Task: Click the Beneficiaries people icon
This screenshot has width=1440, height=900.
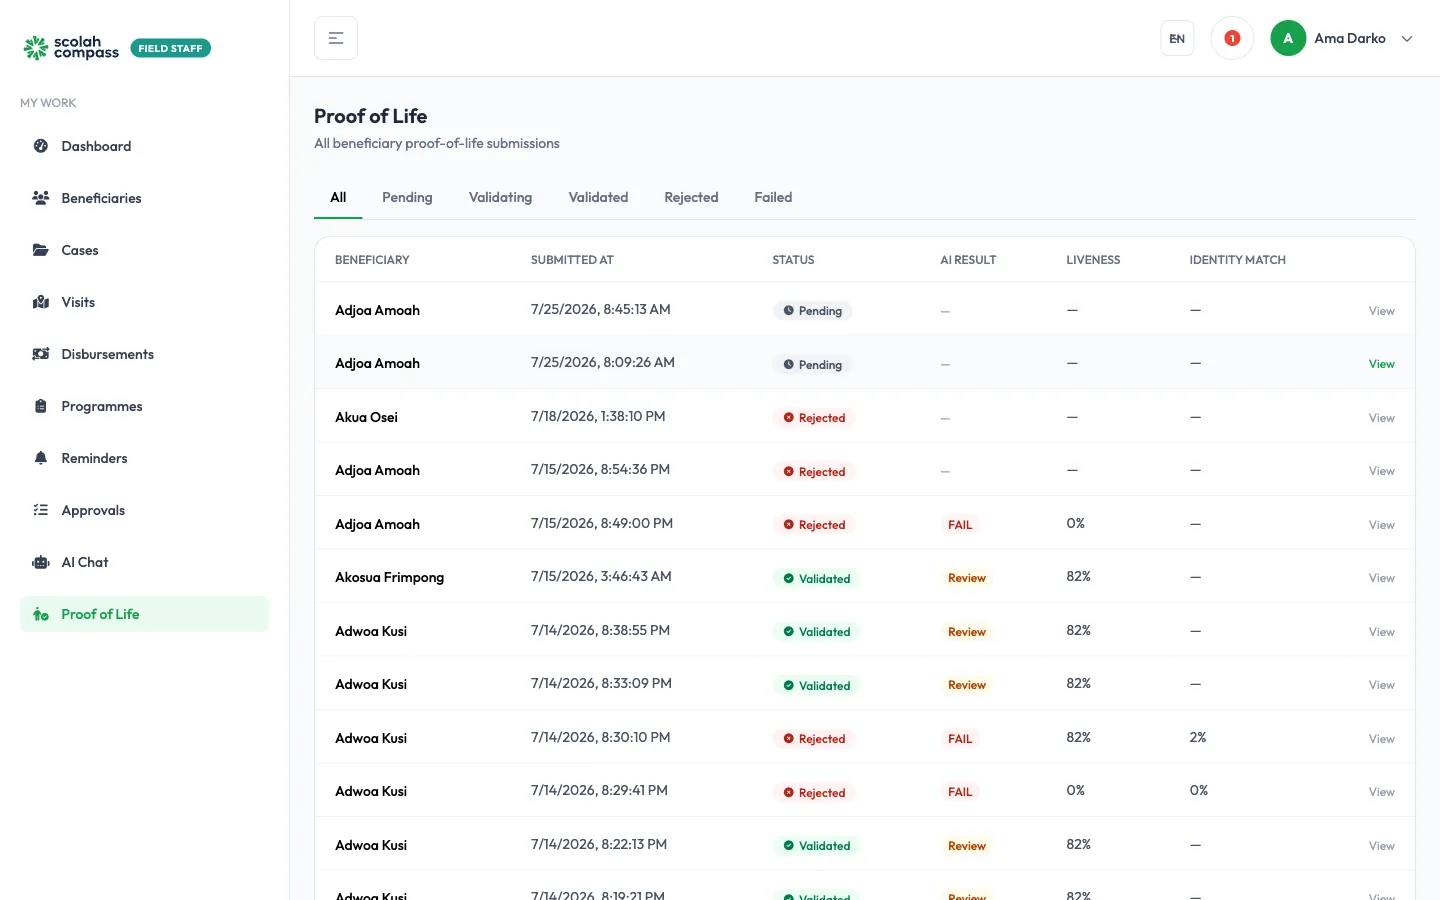Action: pyautogui.click(x=41, y=198)
